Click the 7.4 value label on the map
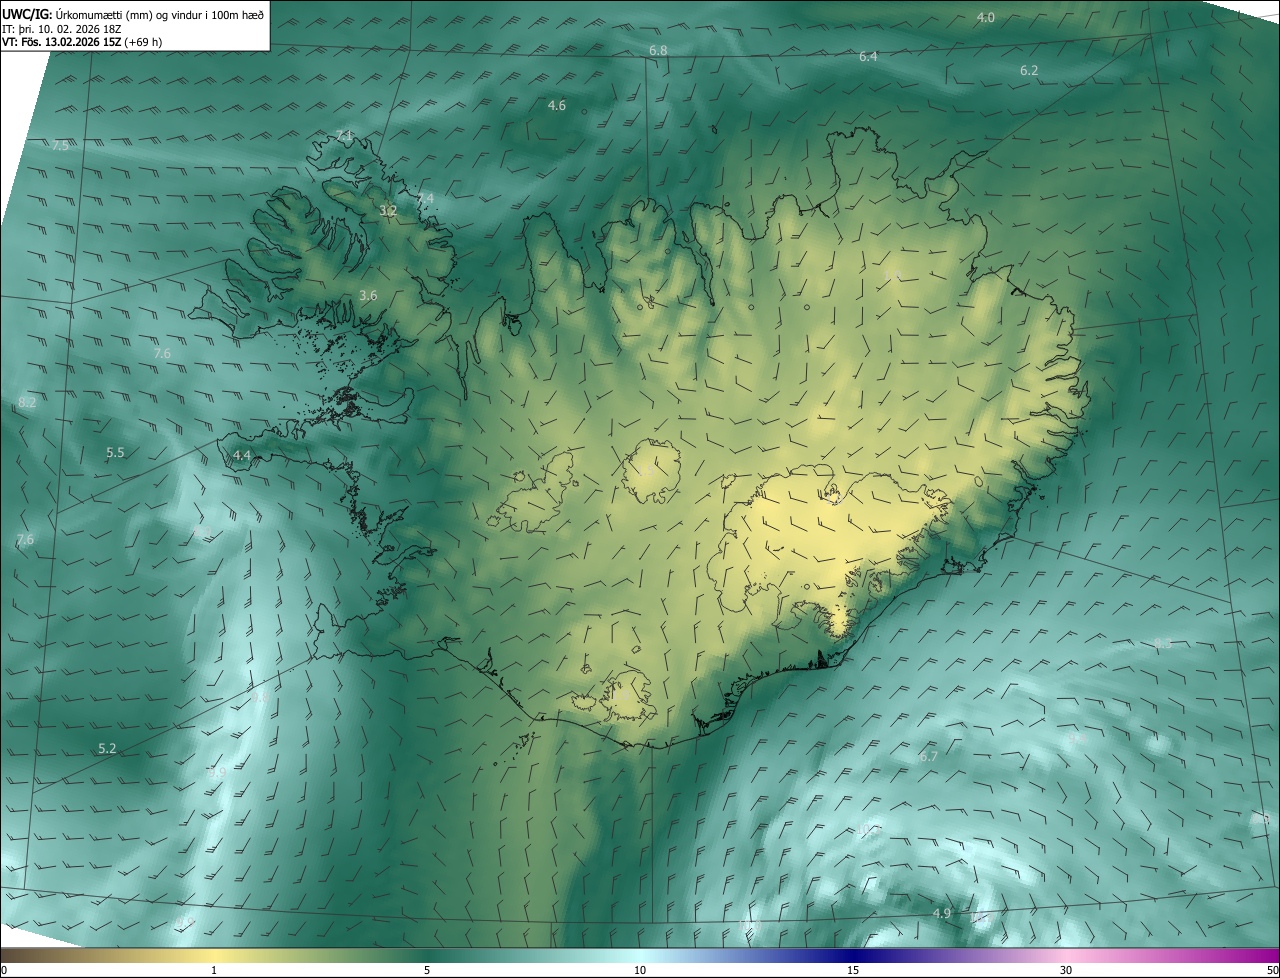The width and height of the screenshot is (1280, 978). (425, 199)
